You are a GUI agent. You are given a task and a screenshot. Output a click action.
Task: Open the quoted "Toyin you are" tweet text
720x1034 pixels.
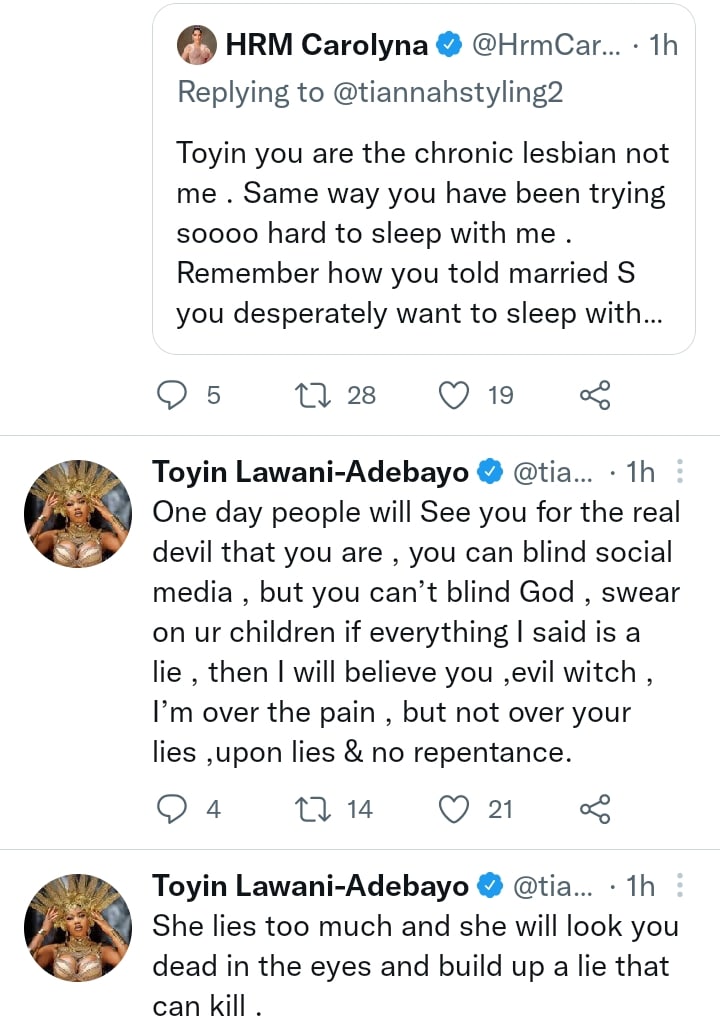[x=422, y=234]
